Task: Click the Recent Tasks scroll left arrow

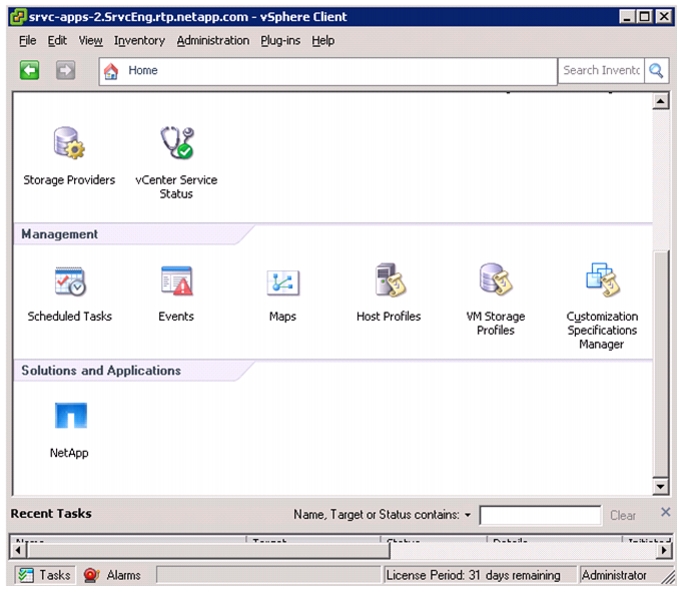Action: [x=18, y=551]
